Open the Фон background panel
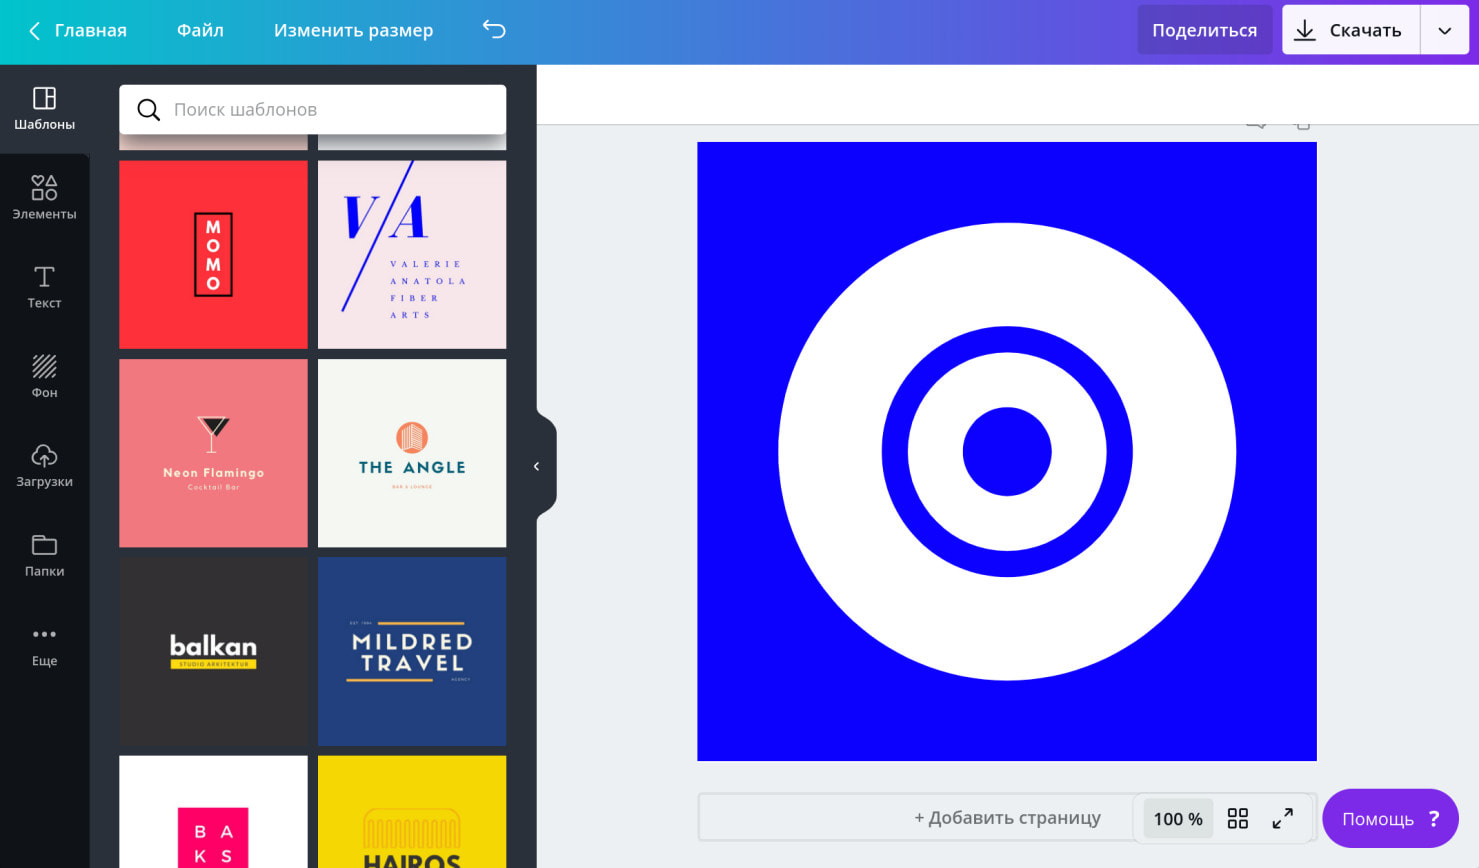 pos(44,377)
